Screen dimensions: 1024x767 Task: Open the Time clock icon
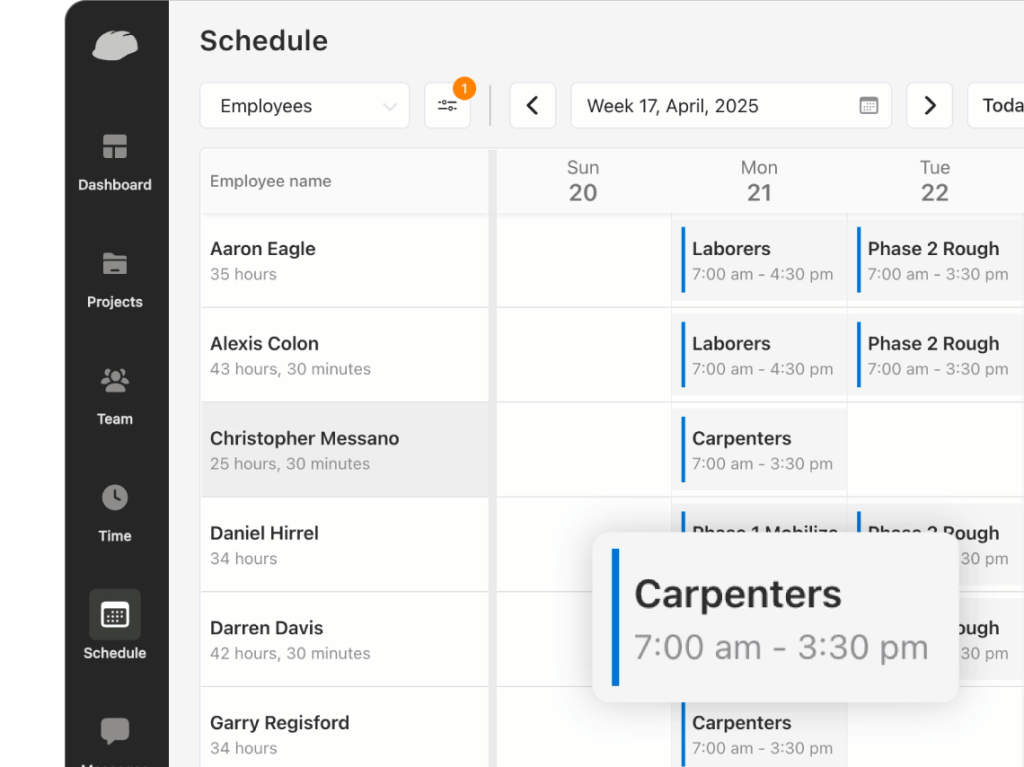(115, 497)
